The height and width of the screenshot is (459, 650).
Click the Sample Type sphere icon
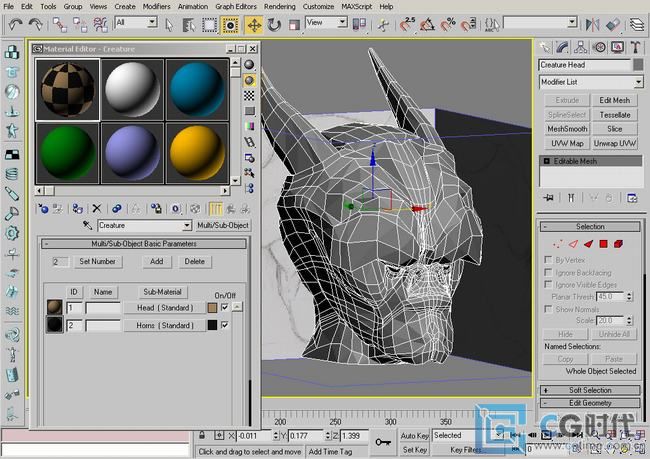(x=249, y=65)
